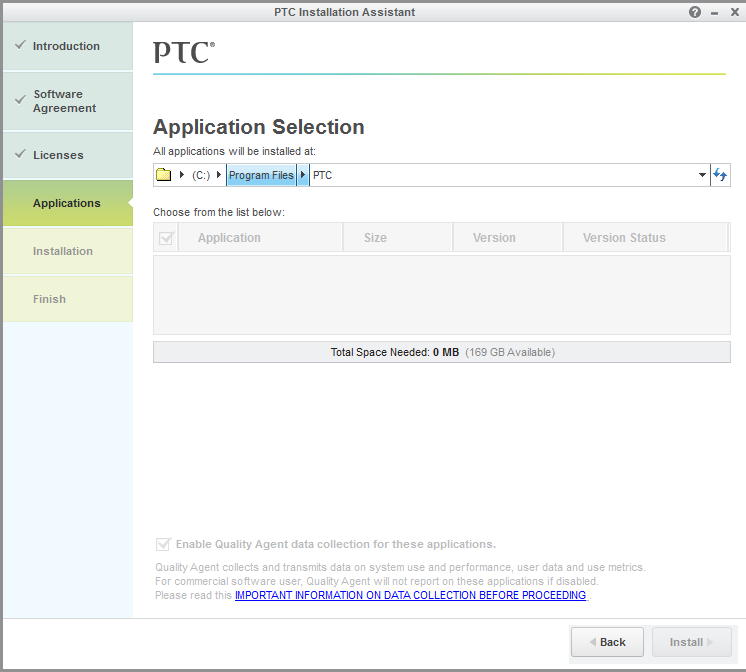This screenshot has height=672, width=746.
Task: Expand the arrow before (C:) drive
Action: (x=182, y=175)
